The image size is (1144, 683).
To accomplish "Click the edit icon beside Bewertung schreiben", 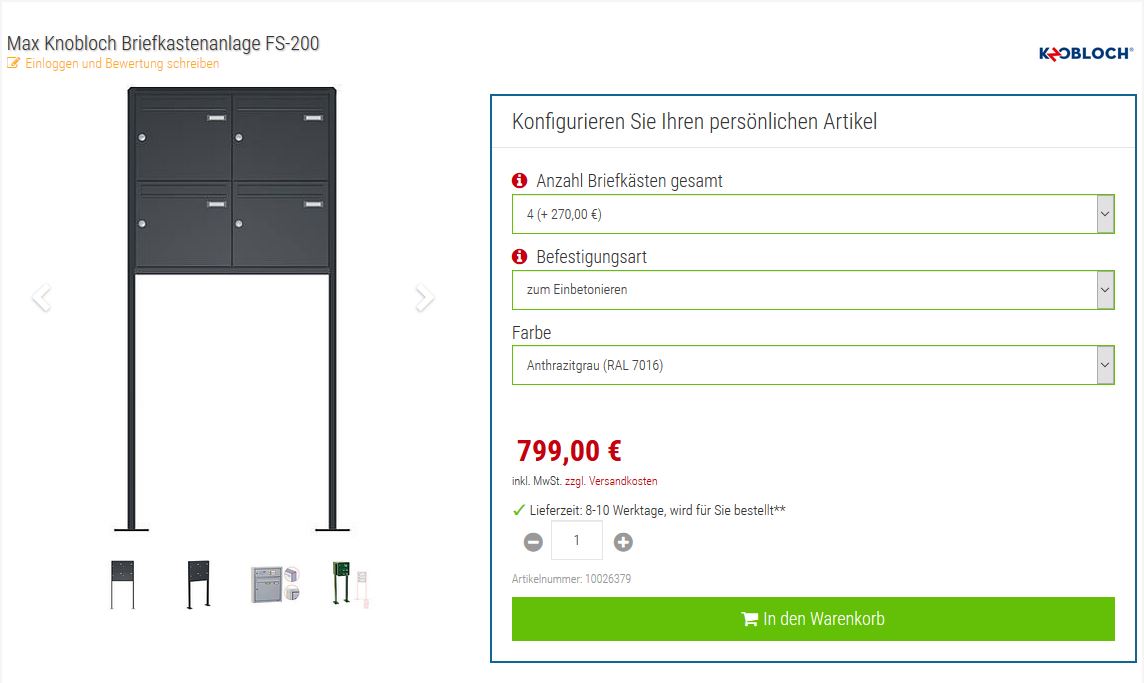I will click(x=13, y=64).
